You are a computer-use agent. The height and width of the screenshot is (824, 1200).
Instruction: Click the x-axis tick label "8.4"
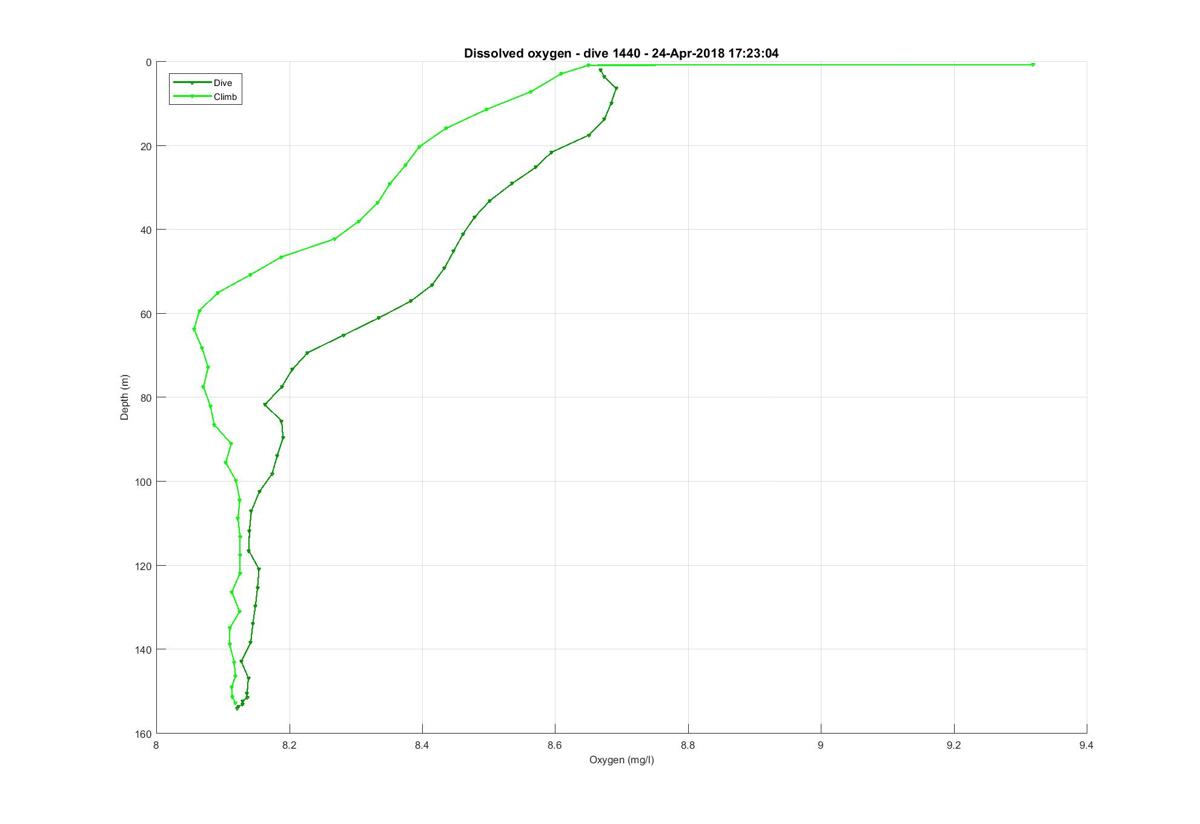422,745
